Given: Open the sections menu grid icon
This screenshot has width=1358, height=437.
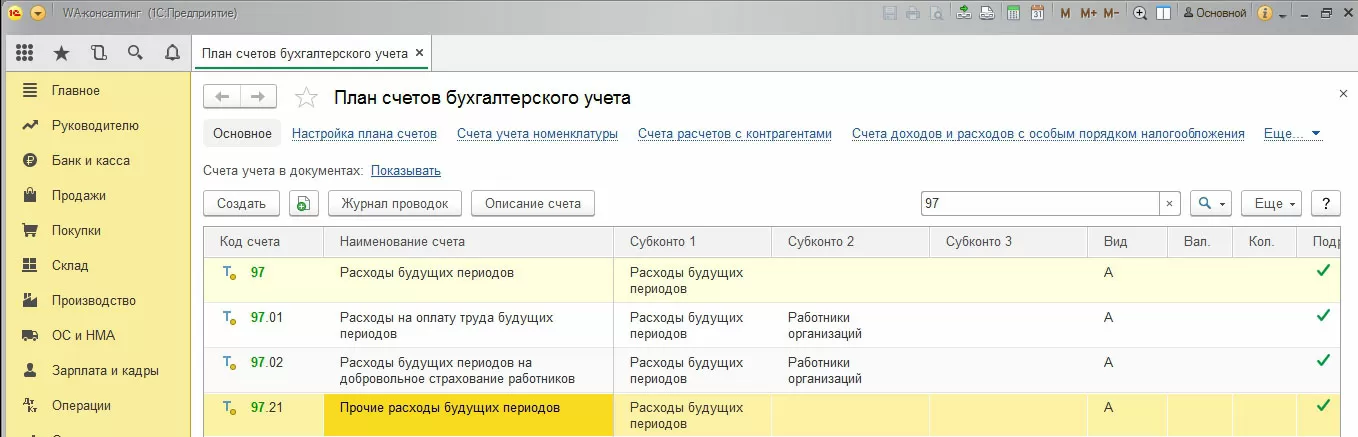Looking at the screenshot, I should (25, 53).
